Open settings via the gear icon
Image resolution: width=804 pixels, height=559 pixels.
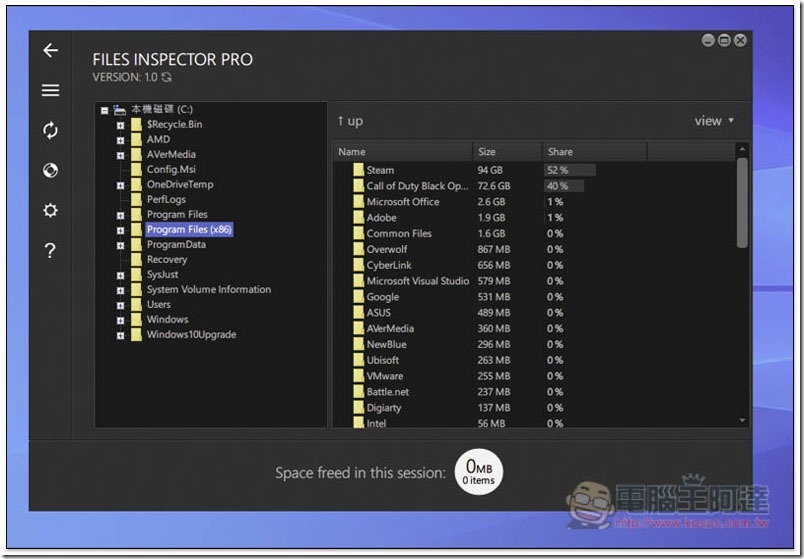point(50,210)
